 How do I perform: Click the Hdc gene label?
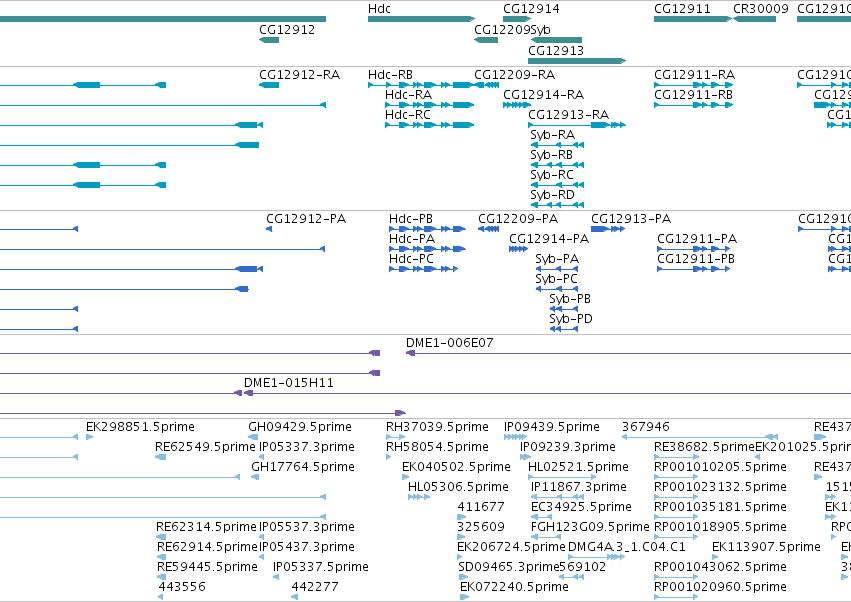point(379,9)
